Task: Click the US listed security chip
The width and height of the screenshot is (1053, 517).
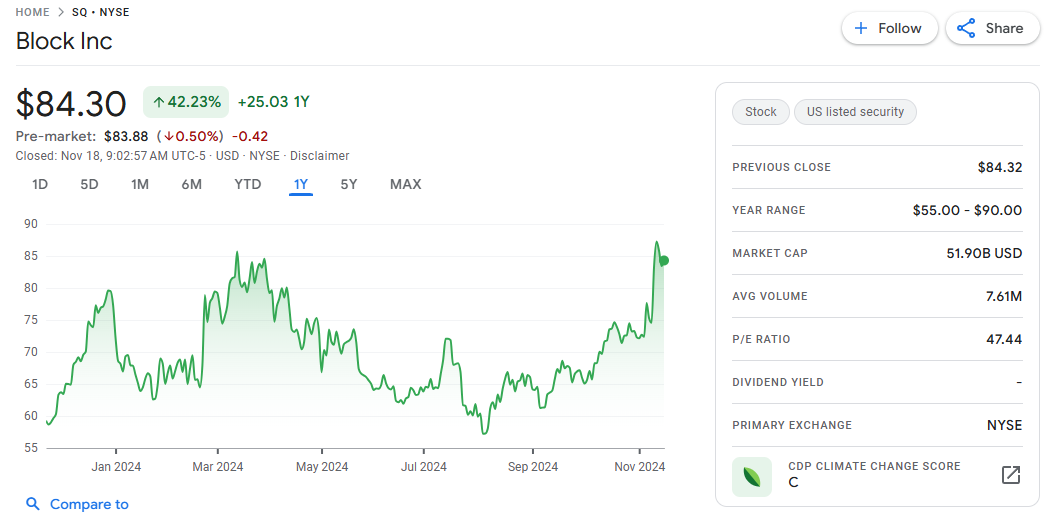Action: tap(855, 112)
